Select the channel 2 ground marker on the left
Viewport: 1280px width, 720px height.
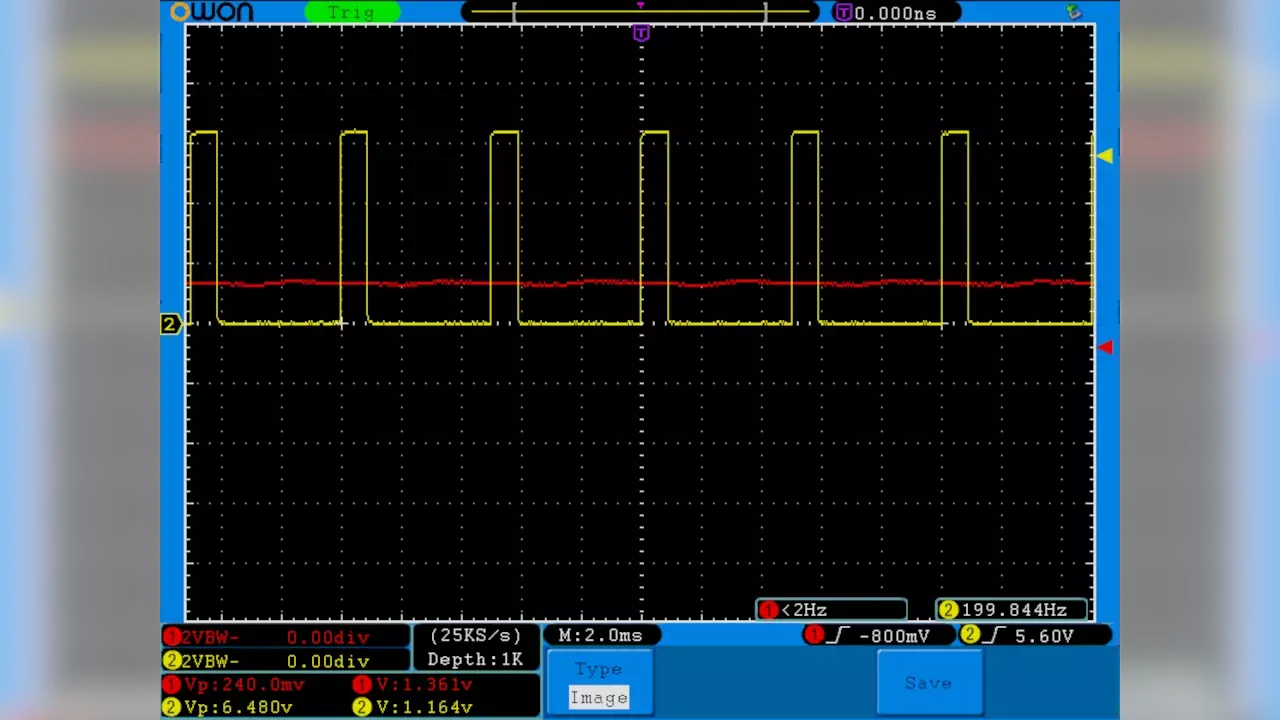pyautogui.click(x=170, y=323)
